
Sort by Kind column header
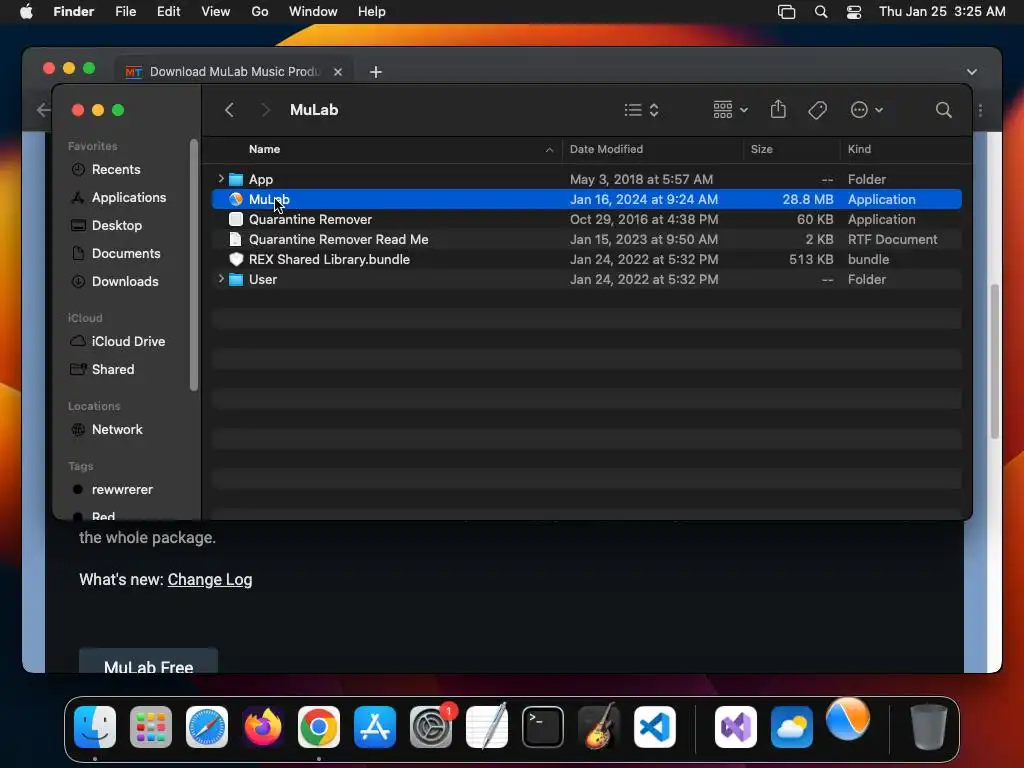coord(859,149)
